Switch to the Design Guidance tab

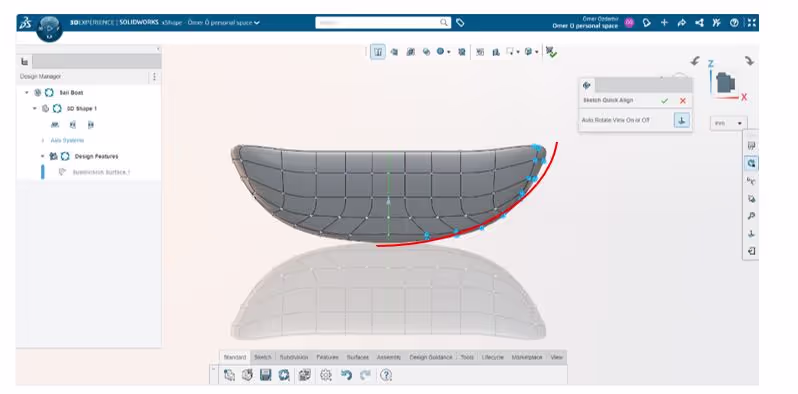[431, 357]
